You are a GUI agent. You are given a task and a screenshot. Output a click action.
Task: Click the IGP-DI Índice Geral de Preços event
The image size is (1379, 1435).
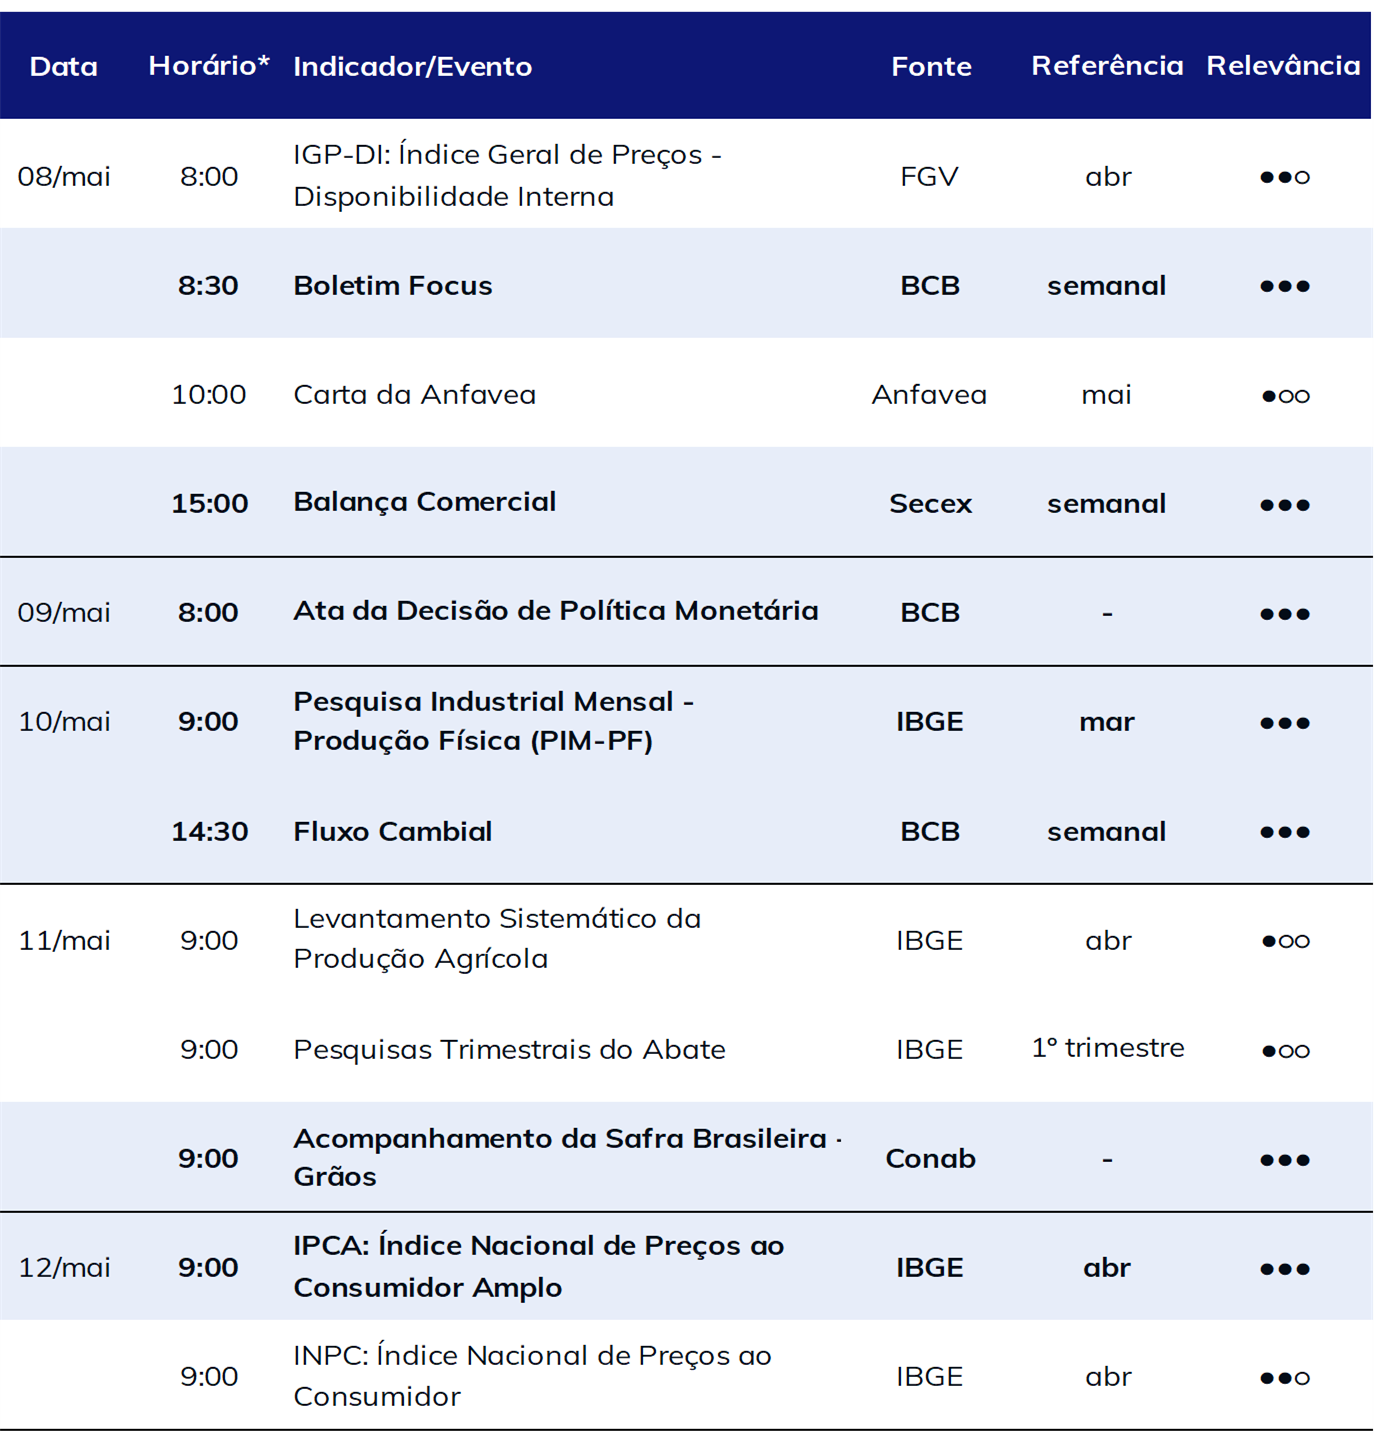[507, 175]
